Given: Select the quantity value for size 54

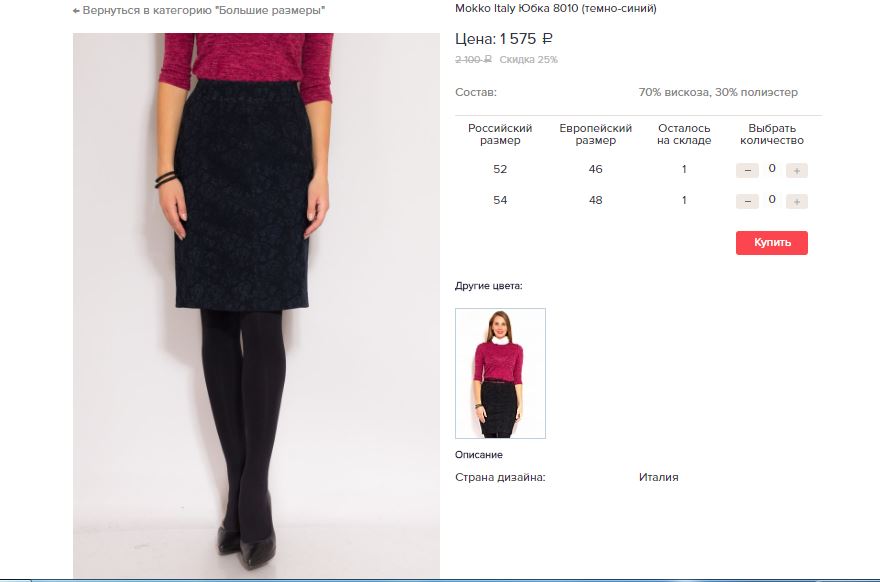Looking at the screenshot, I should (x=772, y=199).
